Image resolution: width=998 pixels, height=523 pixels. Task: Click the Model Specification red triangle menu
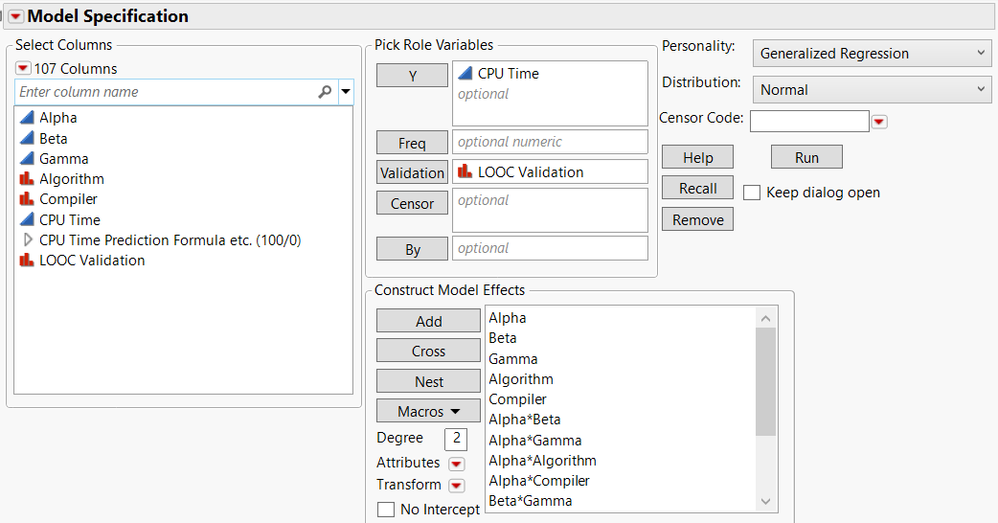click(16, 16)
